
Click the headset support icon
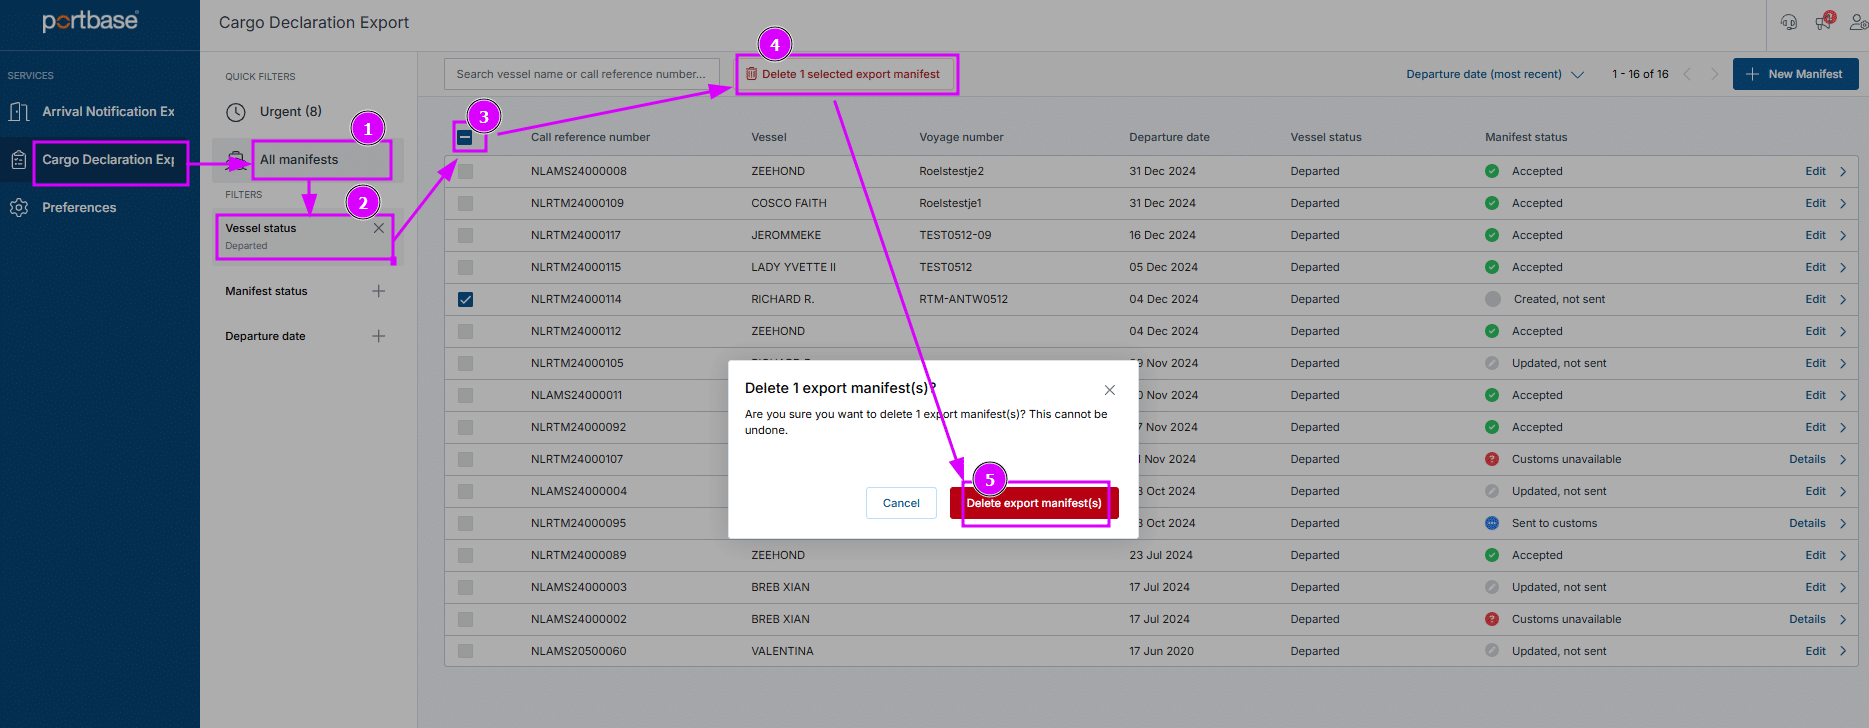click(x=1789, y=22)
